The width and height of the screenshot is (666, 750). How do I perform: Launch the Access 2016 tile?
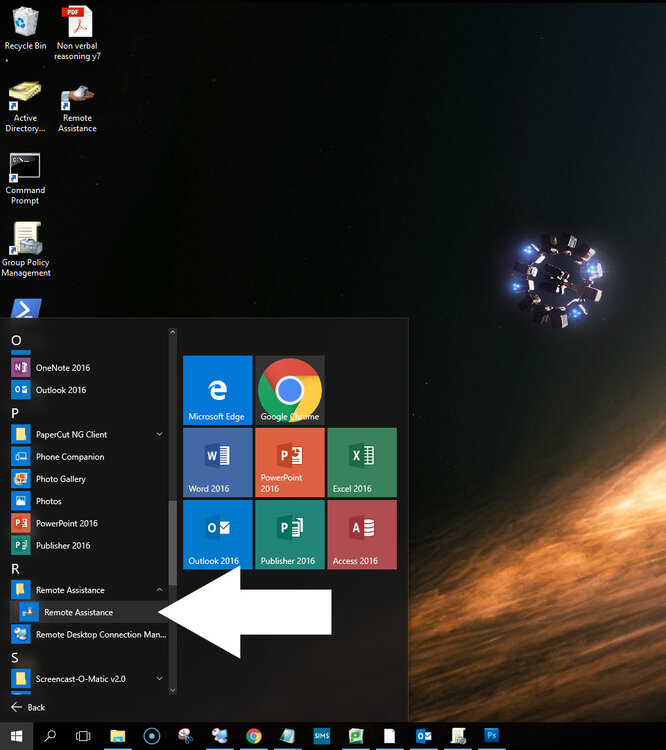tap(362, 535)
